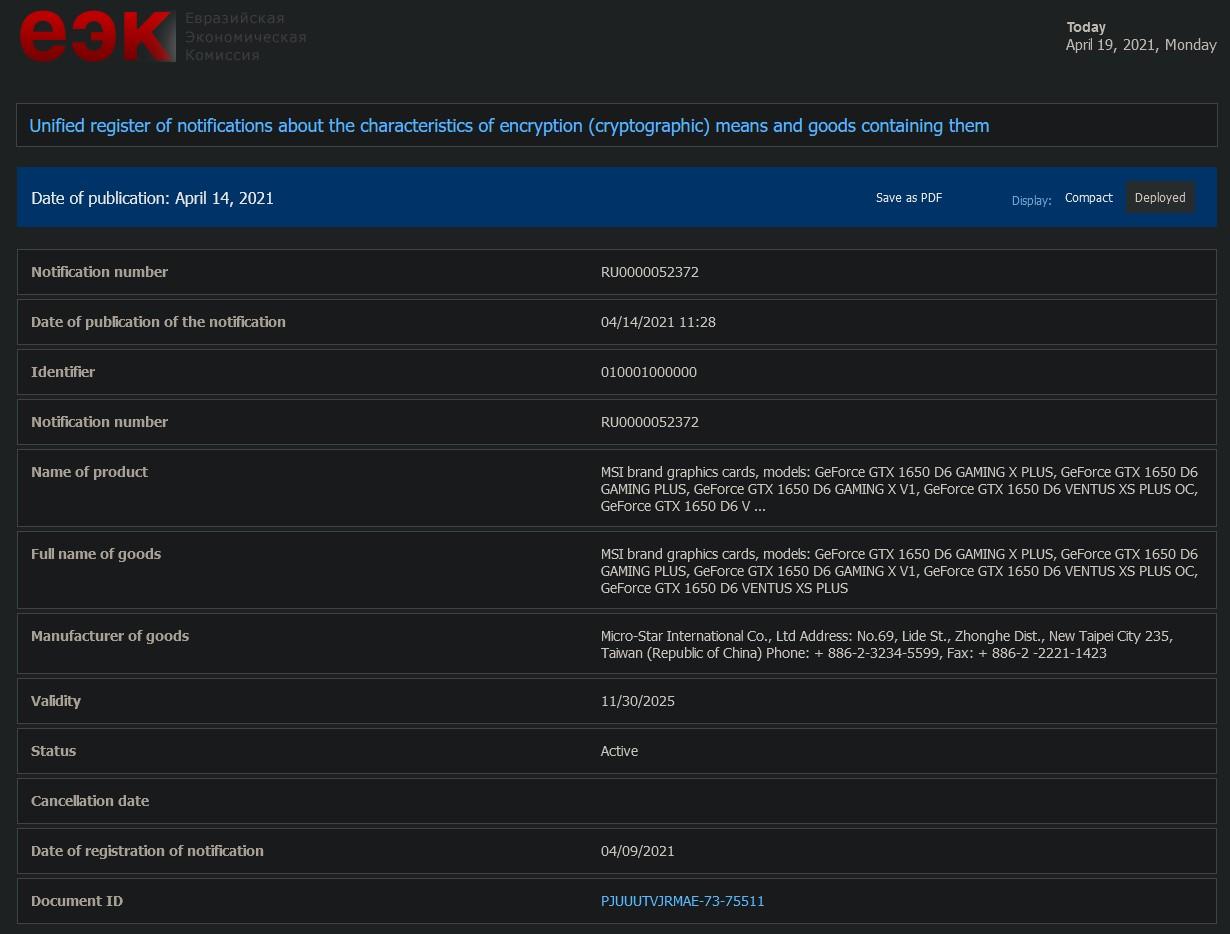This screenshot has width=1230, height=934.
Task: Click the 'Cancellation date' row label
Action: point(90,801)
